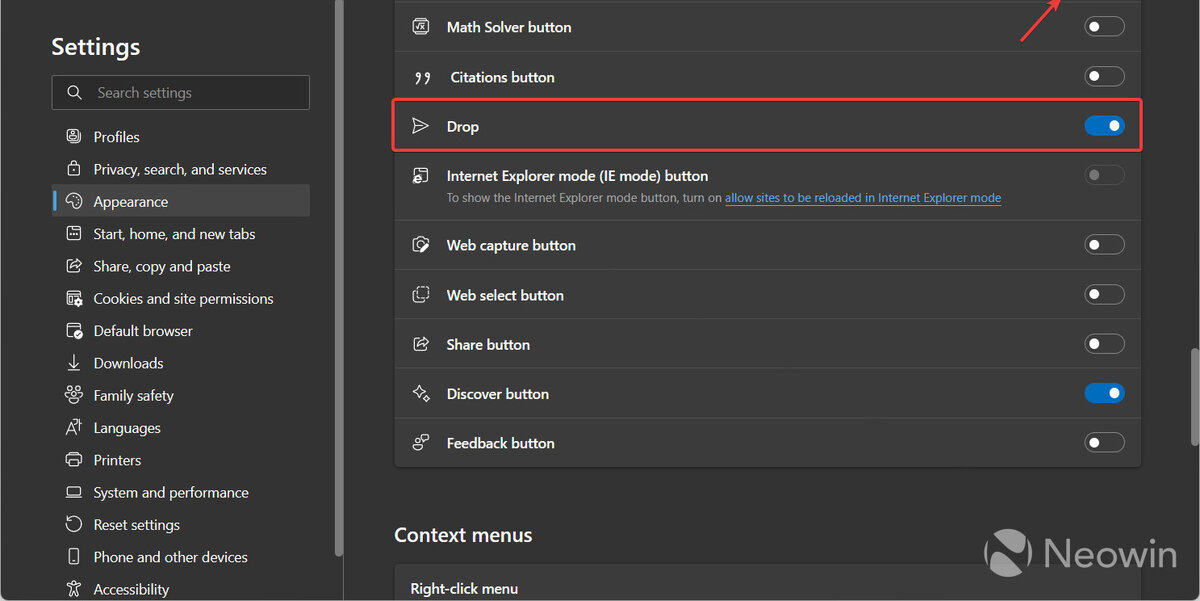
Task: Open Start, home, and new tabs settings
Action: (174, 234)
